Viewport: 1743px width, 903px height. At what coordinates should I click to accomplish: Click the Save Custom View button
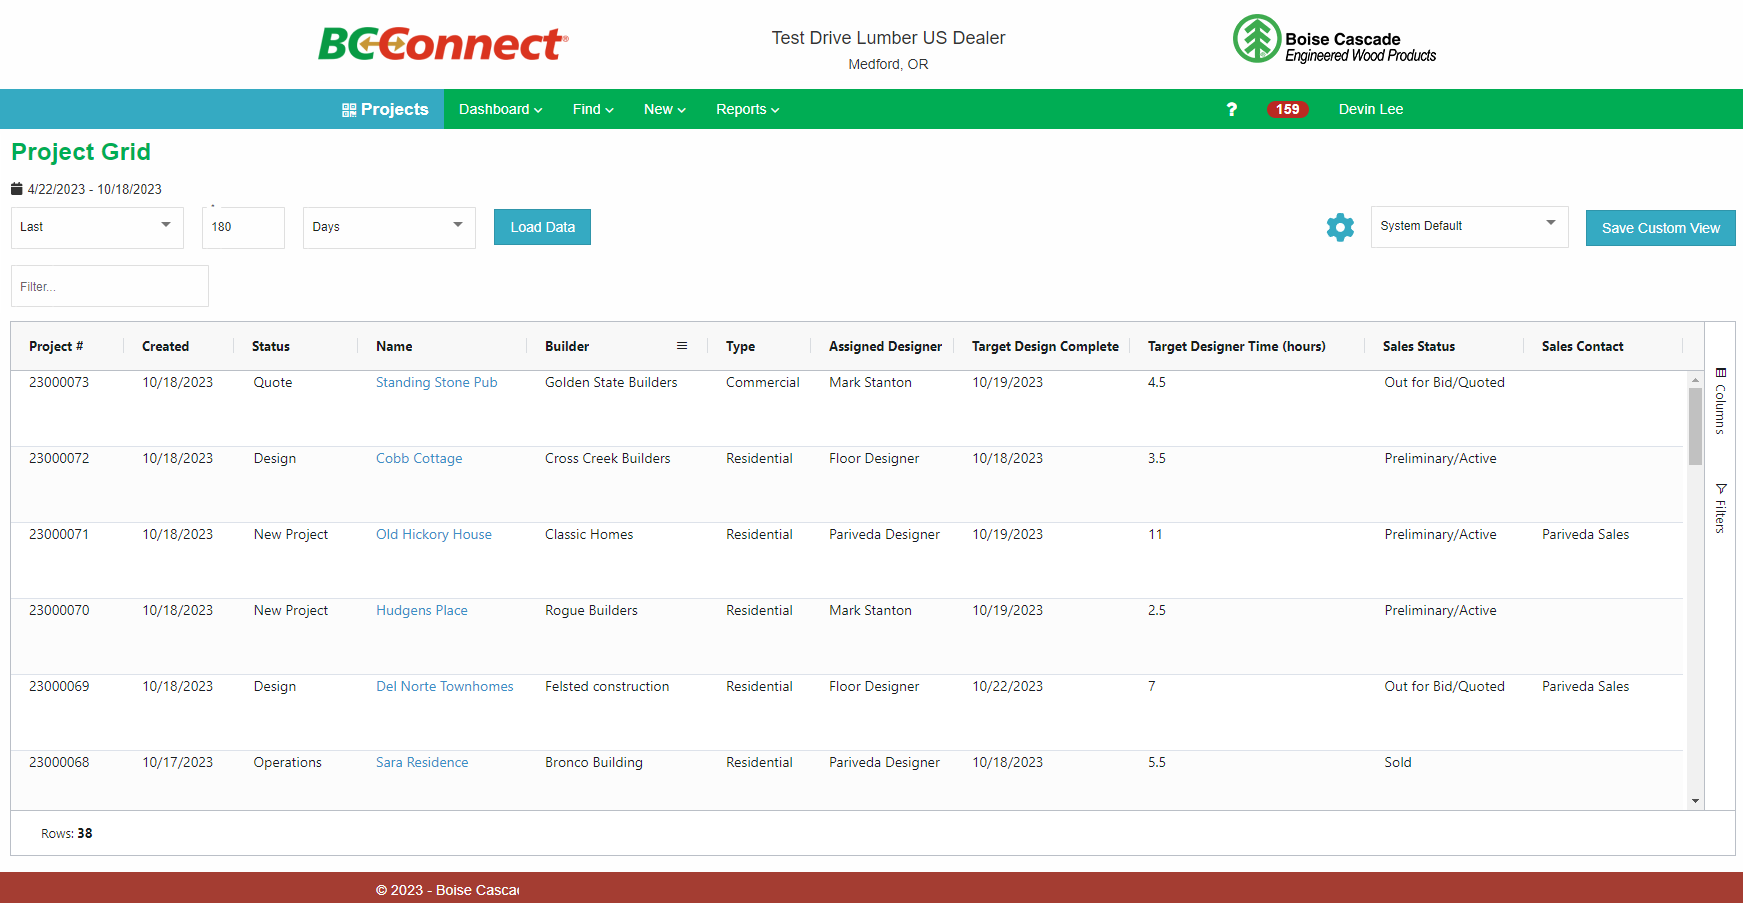point(1660,228)
